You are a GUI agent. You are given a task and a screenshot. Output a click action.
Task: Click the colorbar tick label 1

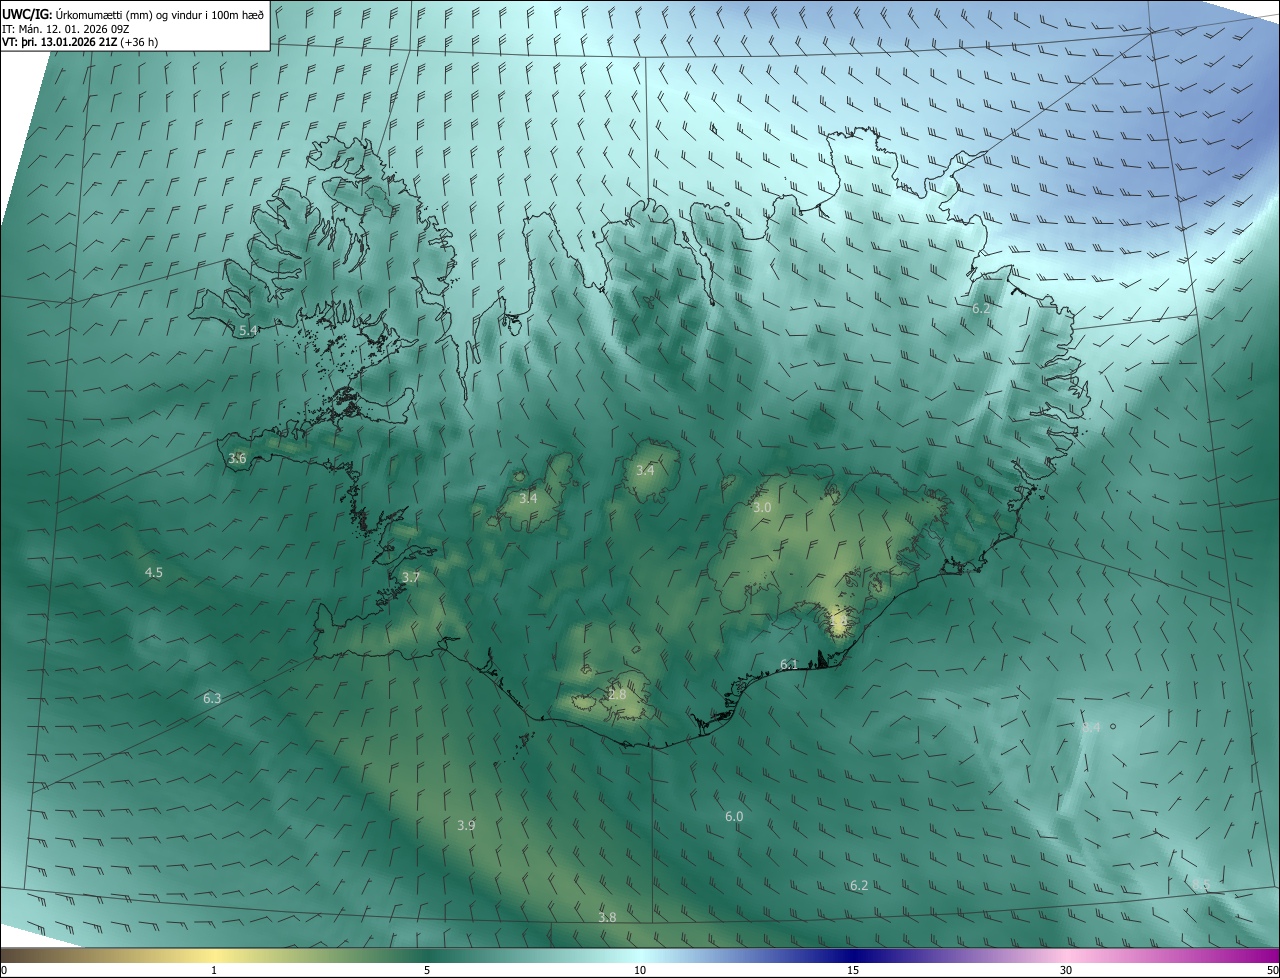(214, 970)
